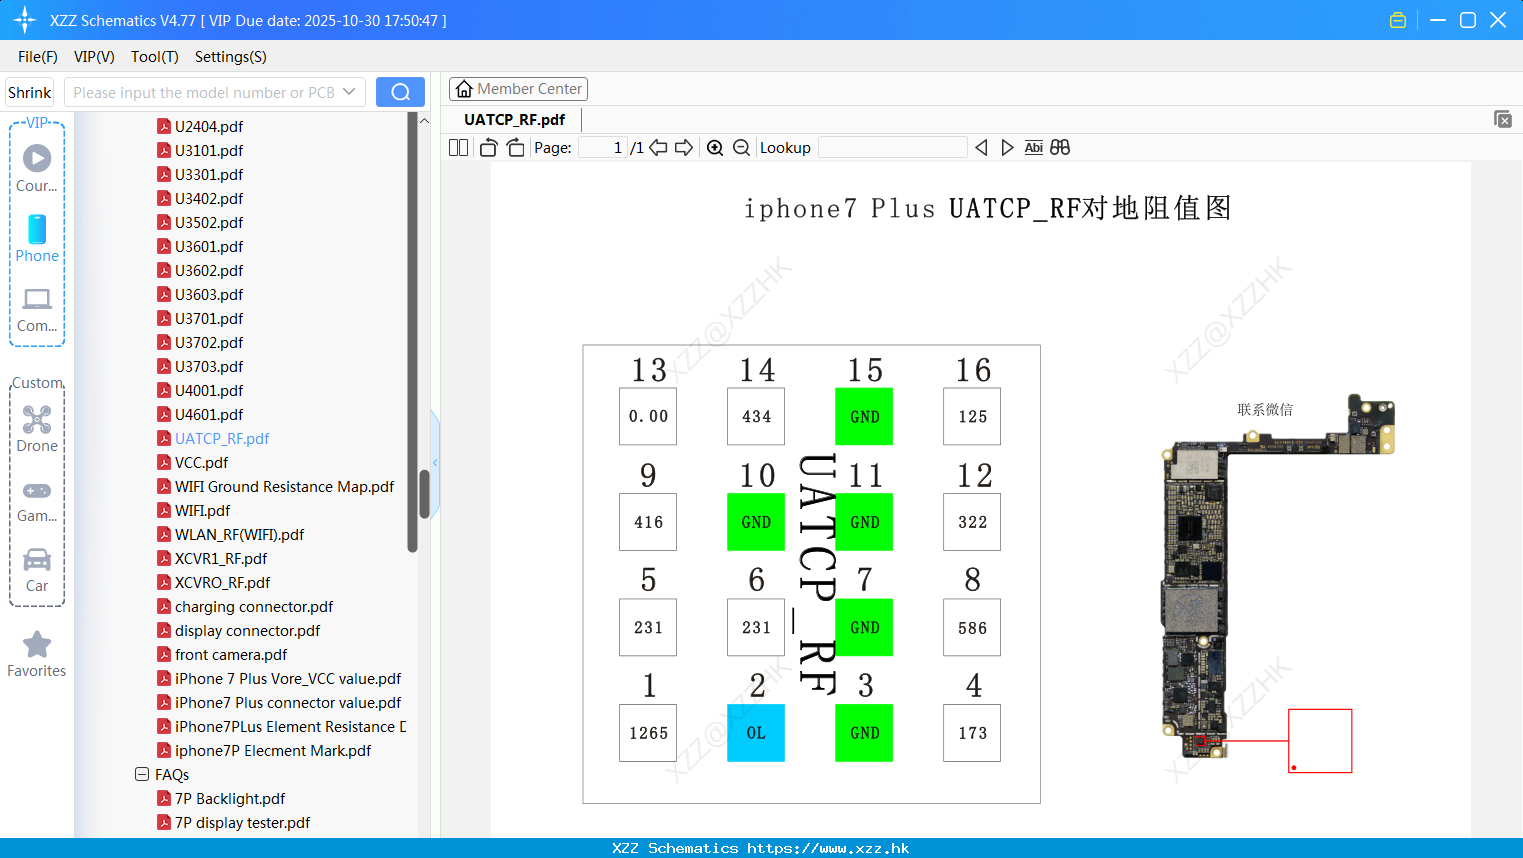Screen dimensions: 1523x858
Task: Open the Drone category
Action: click(37, 428)
